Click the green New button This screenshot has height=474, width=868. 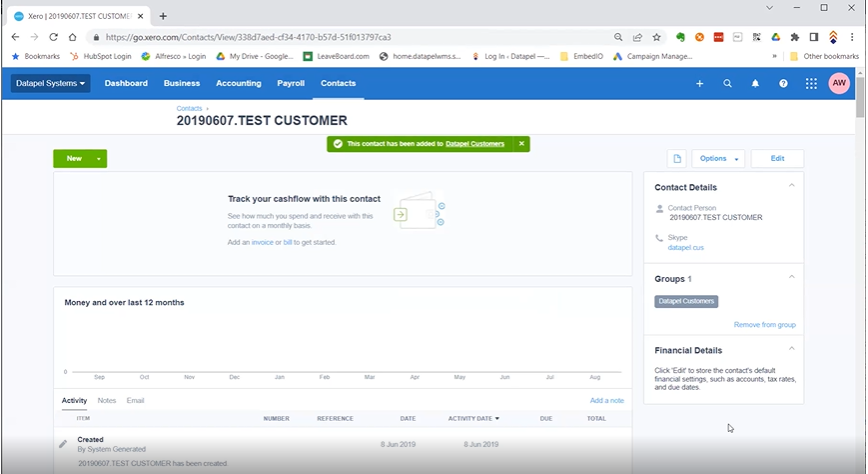pyautogui.click(x=74, y=159)
